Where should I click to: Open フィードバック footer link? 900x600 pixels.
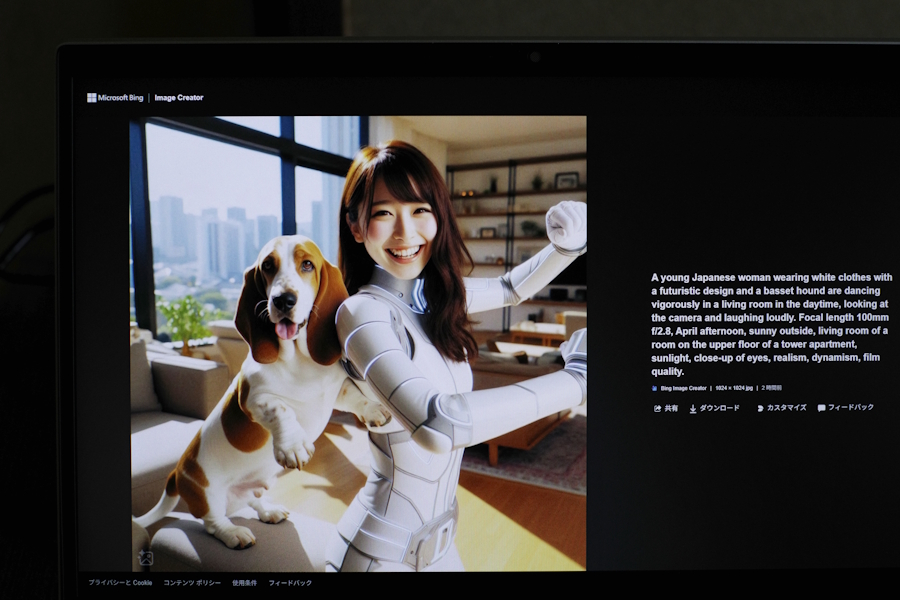290,583
